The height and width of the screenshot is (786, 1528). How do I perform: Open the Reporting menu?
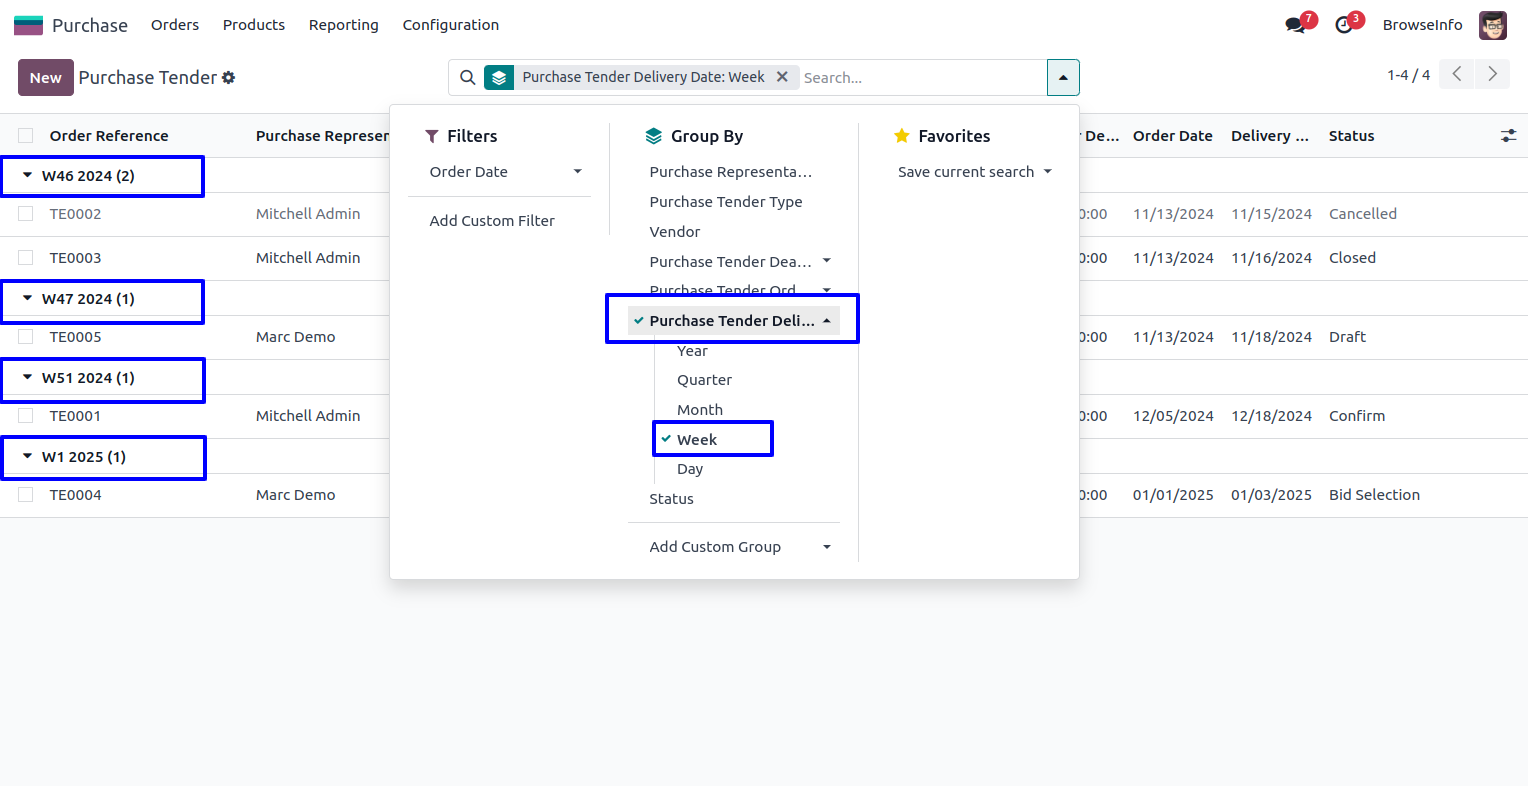click(343, 25)
